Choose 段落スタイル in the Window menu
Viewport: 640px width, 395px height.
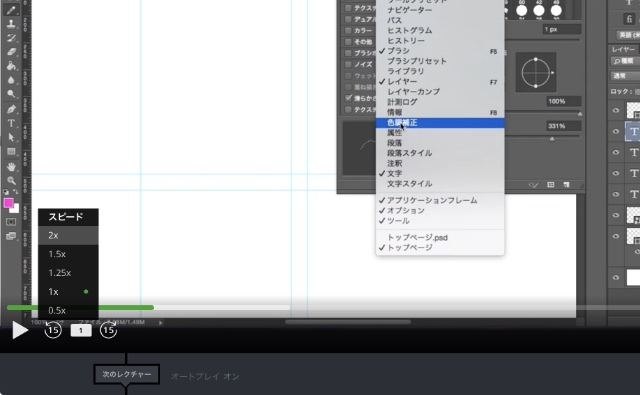point(440,153)
